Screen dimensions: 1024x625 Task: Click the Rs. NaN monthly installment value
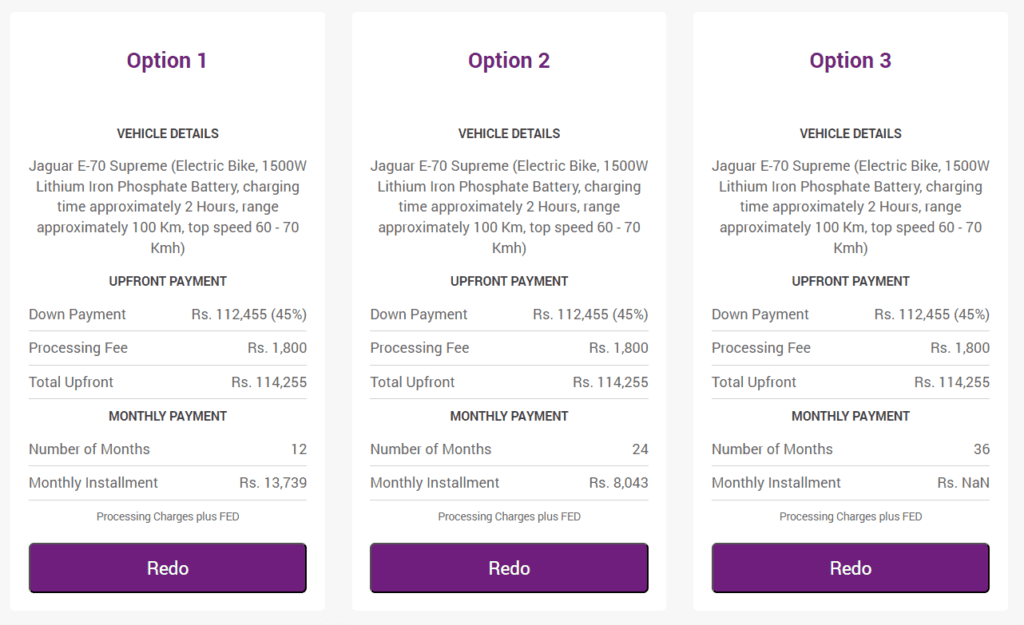963,483
